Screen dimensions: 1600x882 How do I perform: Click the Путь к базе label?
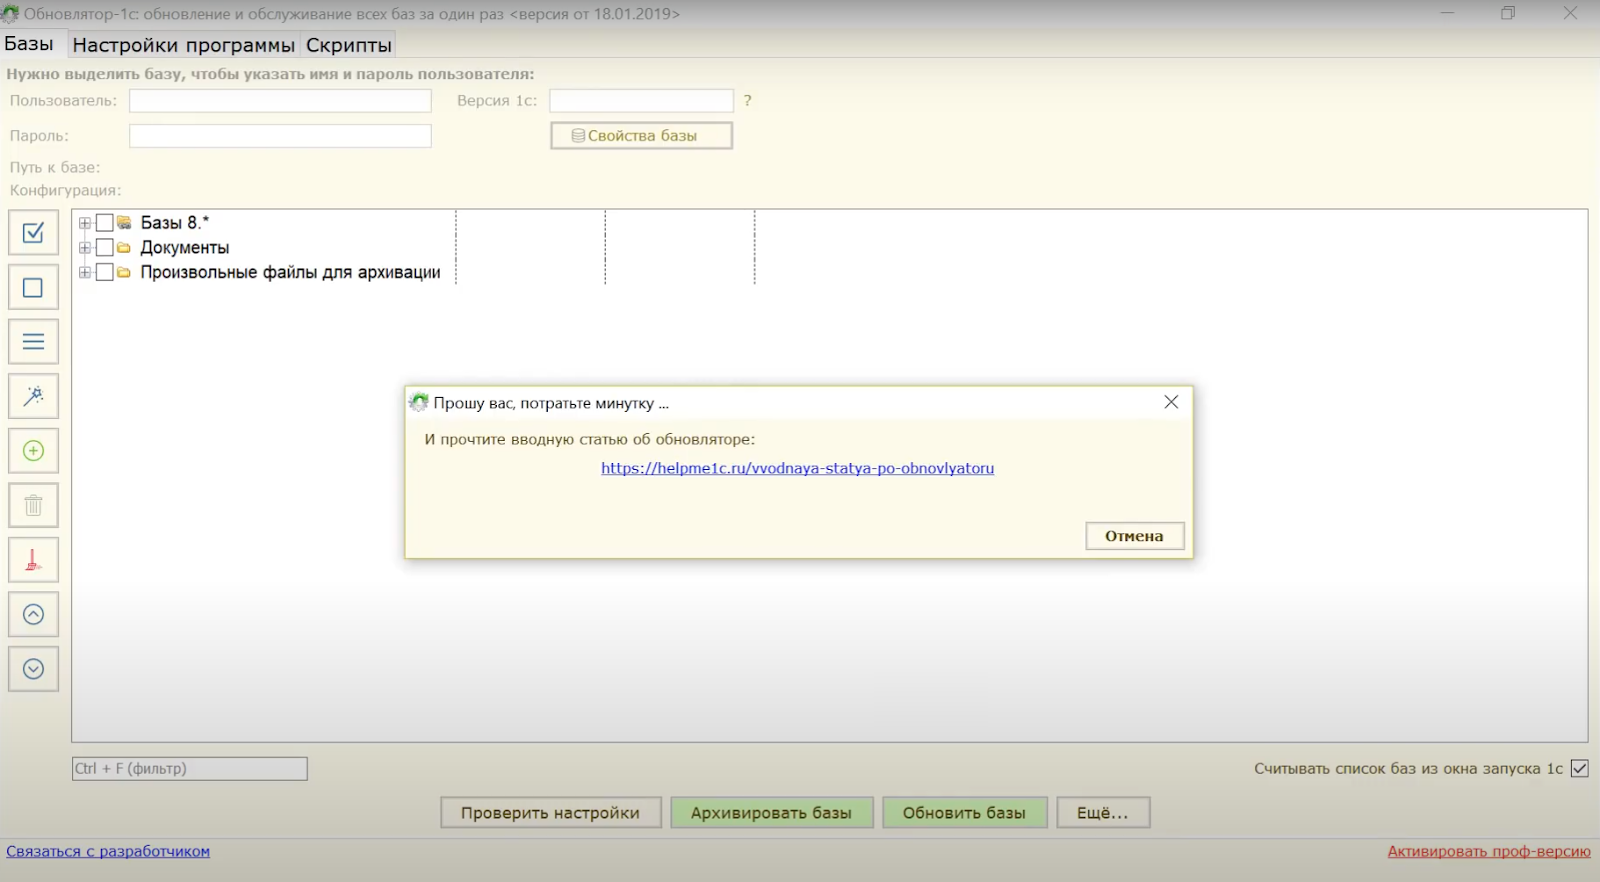click(x=55, y=167)
